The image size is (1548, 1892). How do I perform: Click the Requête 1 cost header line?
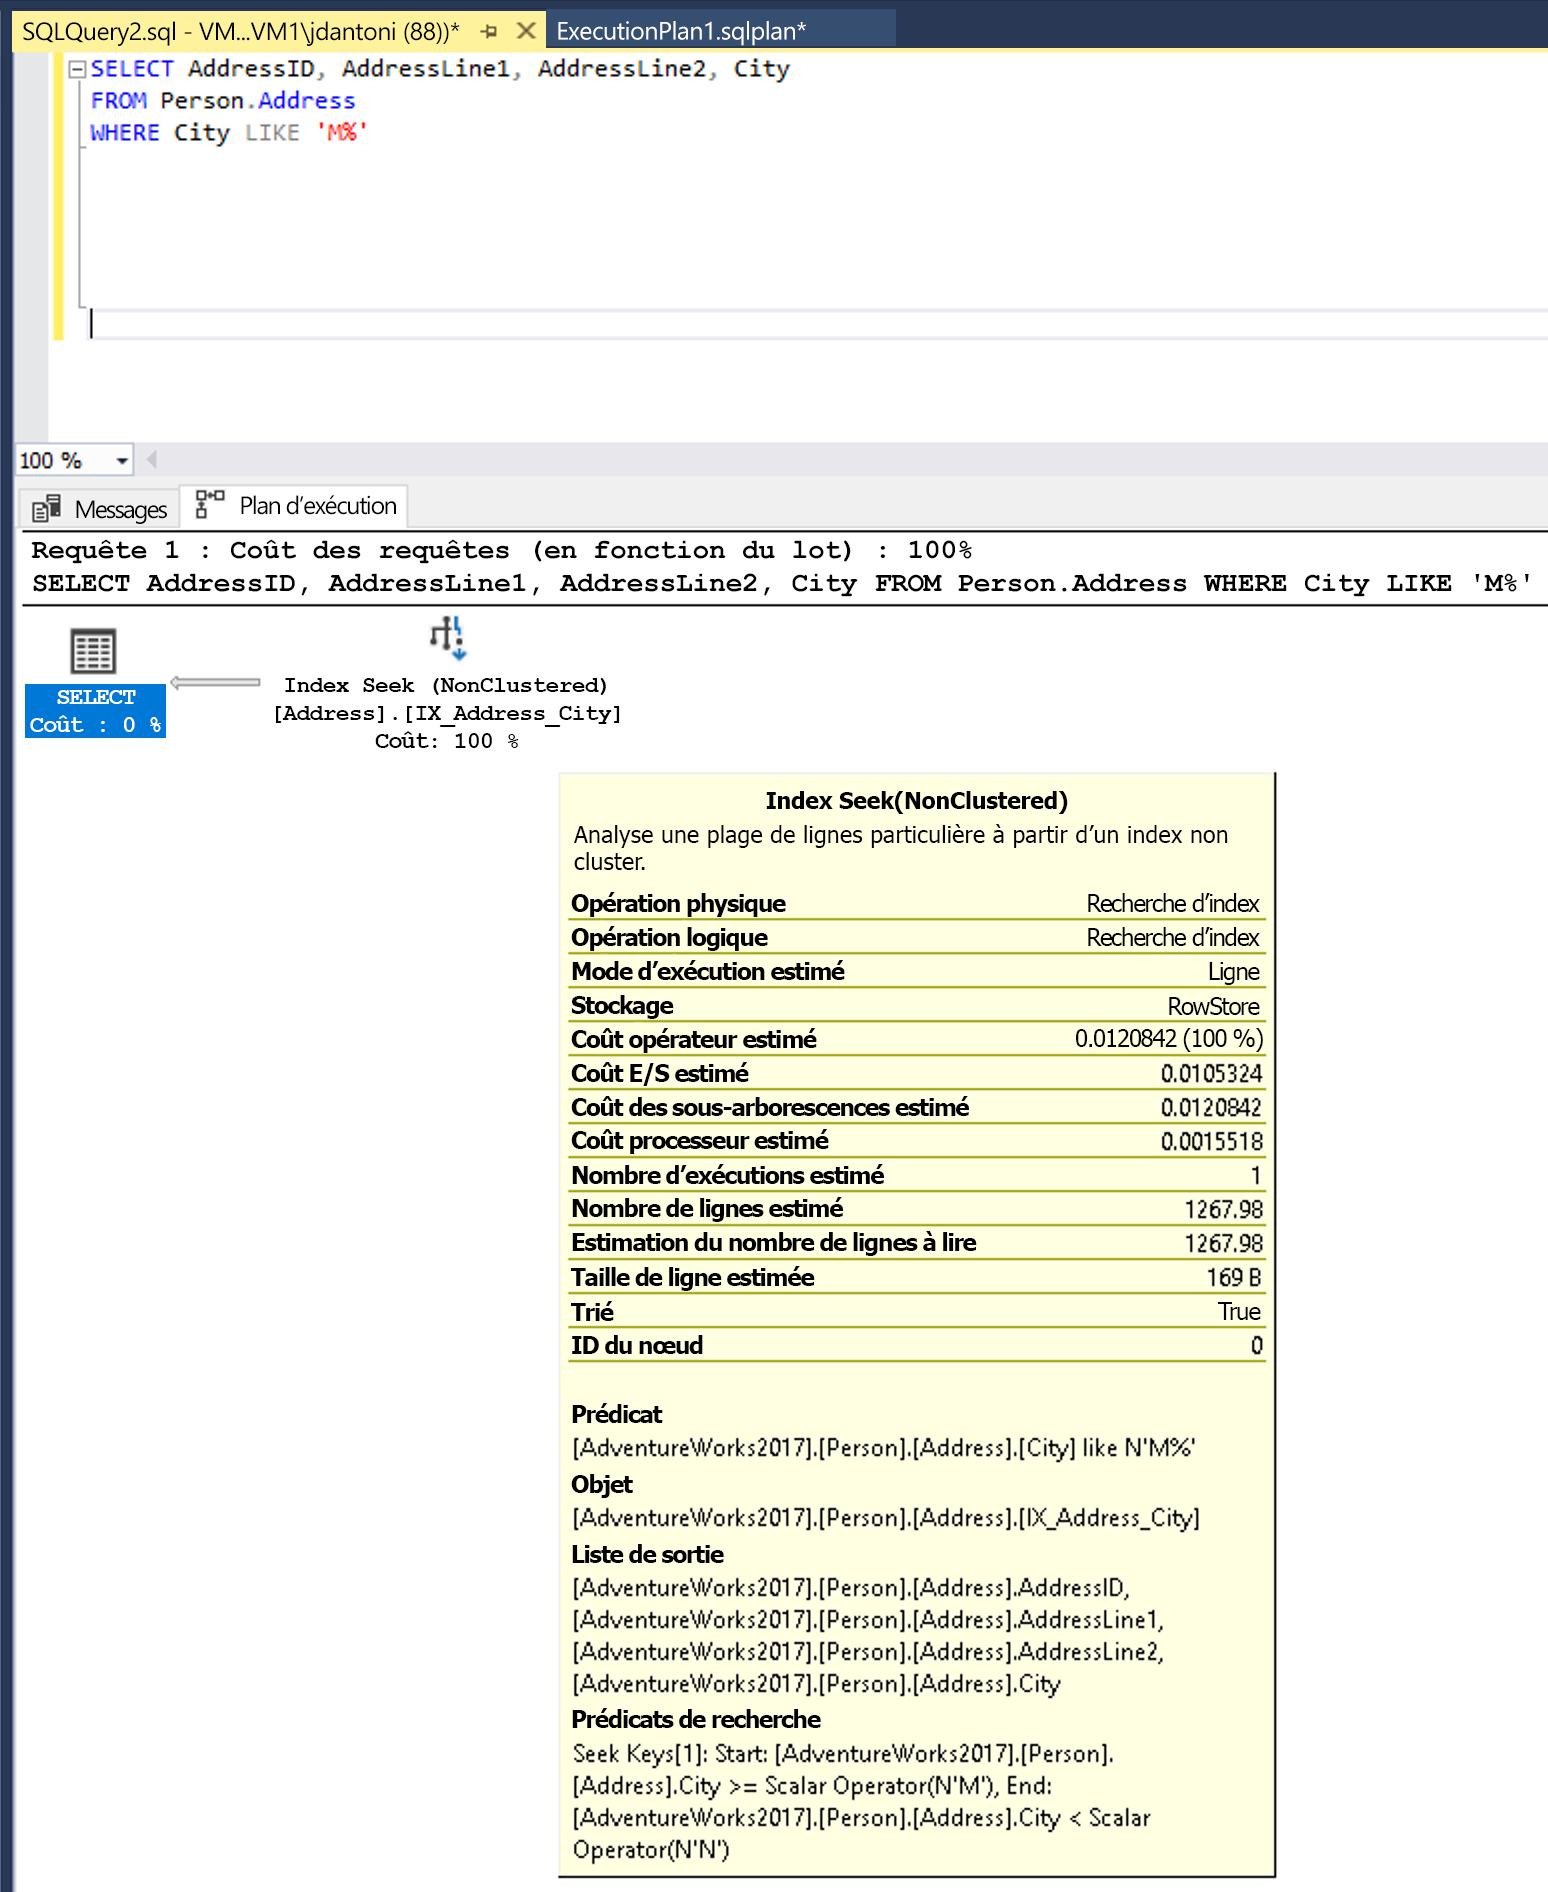[502, 550]
